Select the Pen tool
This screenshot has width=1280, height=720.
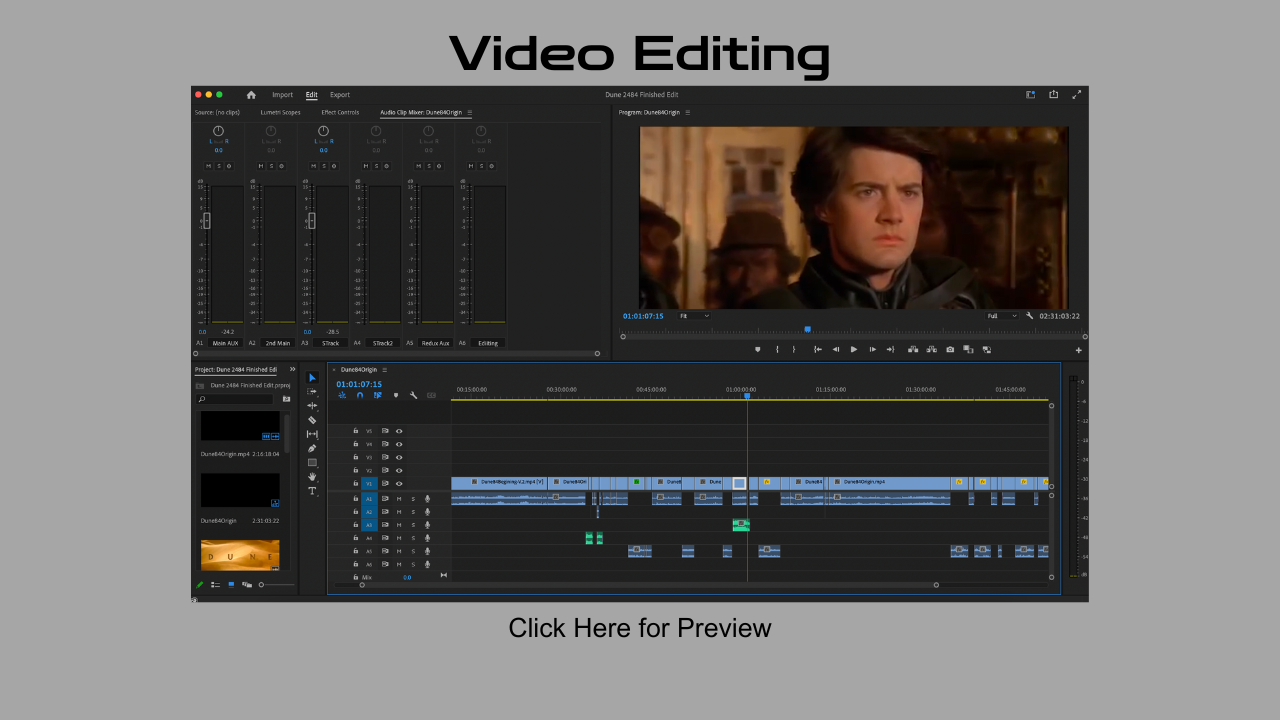(x=312, y=448)
